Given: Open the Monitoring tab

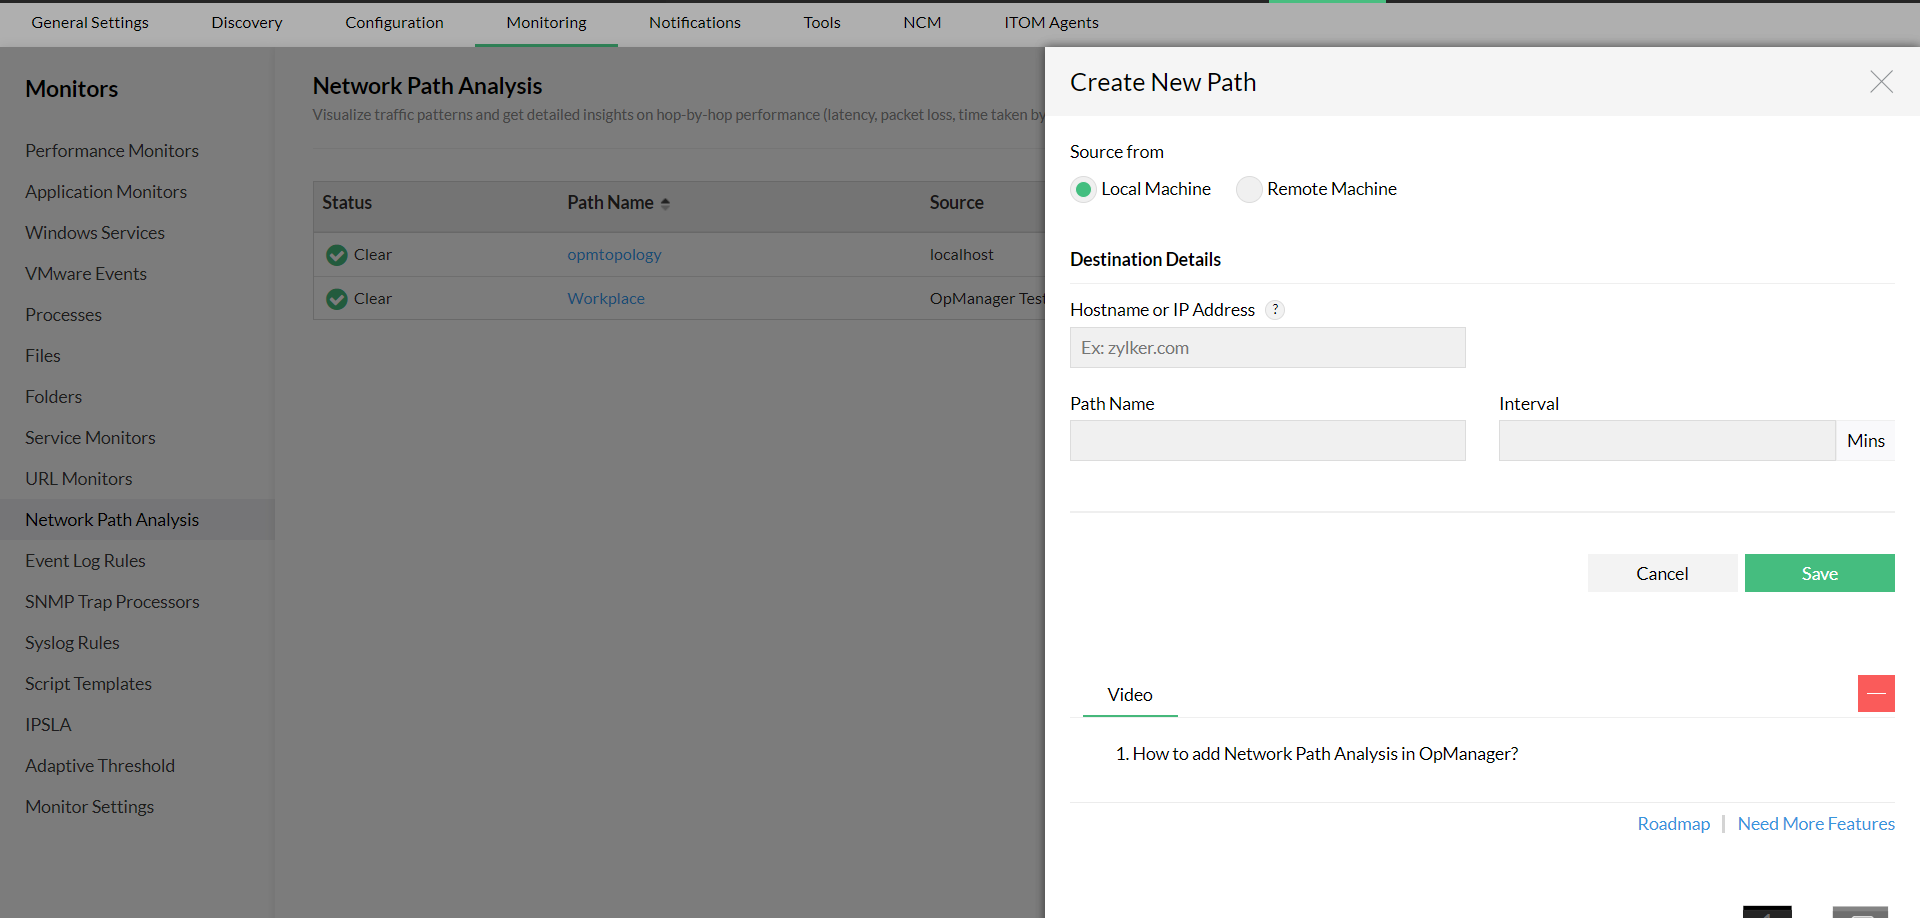Looking at the screenshot, I should pos(546,22).
